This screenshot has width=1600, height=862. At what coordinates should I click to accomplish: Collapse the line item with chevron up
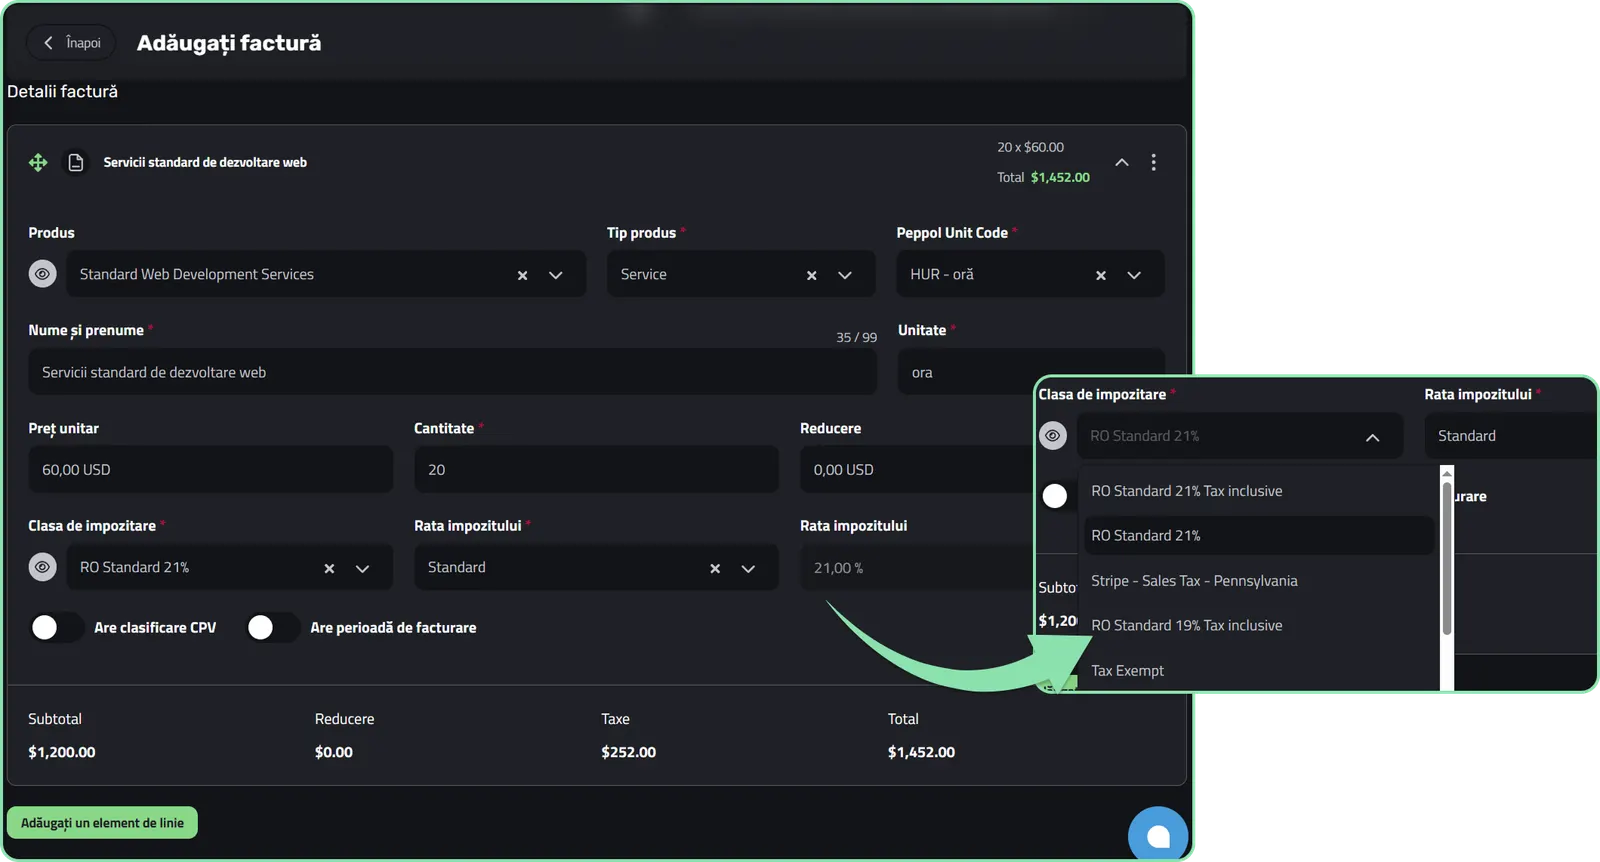pyautogui.click(x=1122, y=162)
